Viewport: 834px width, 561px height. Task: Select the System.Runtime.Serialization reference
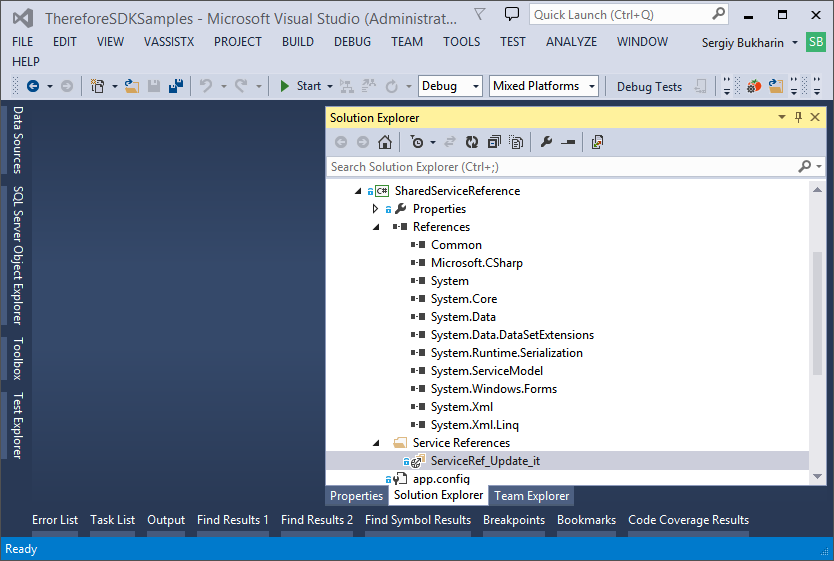[x=506, y=353]
